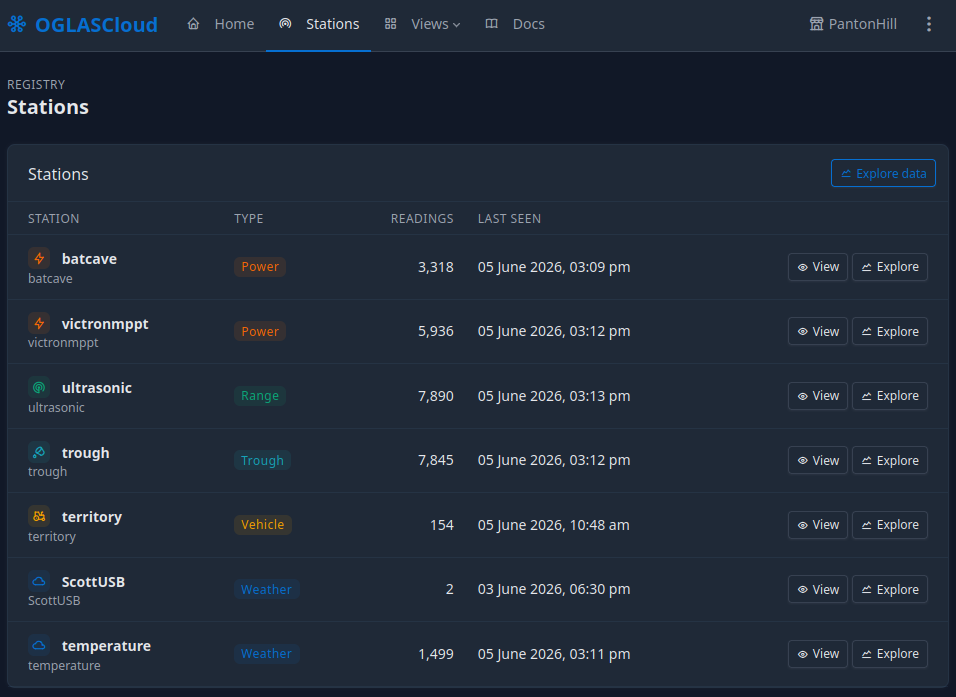This screenshot has width=956, height=697.
Task: Explore the temperature station data
Action: (x=890, y=654)
